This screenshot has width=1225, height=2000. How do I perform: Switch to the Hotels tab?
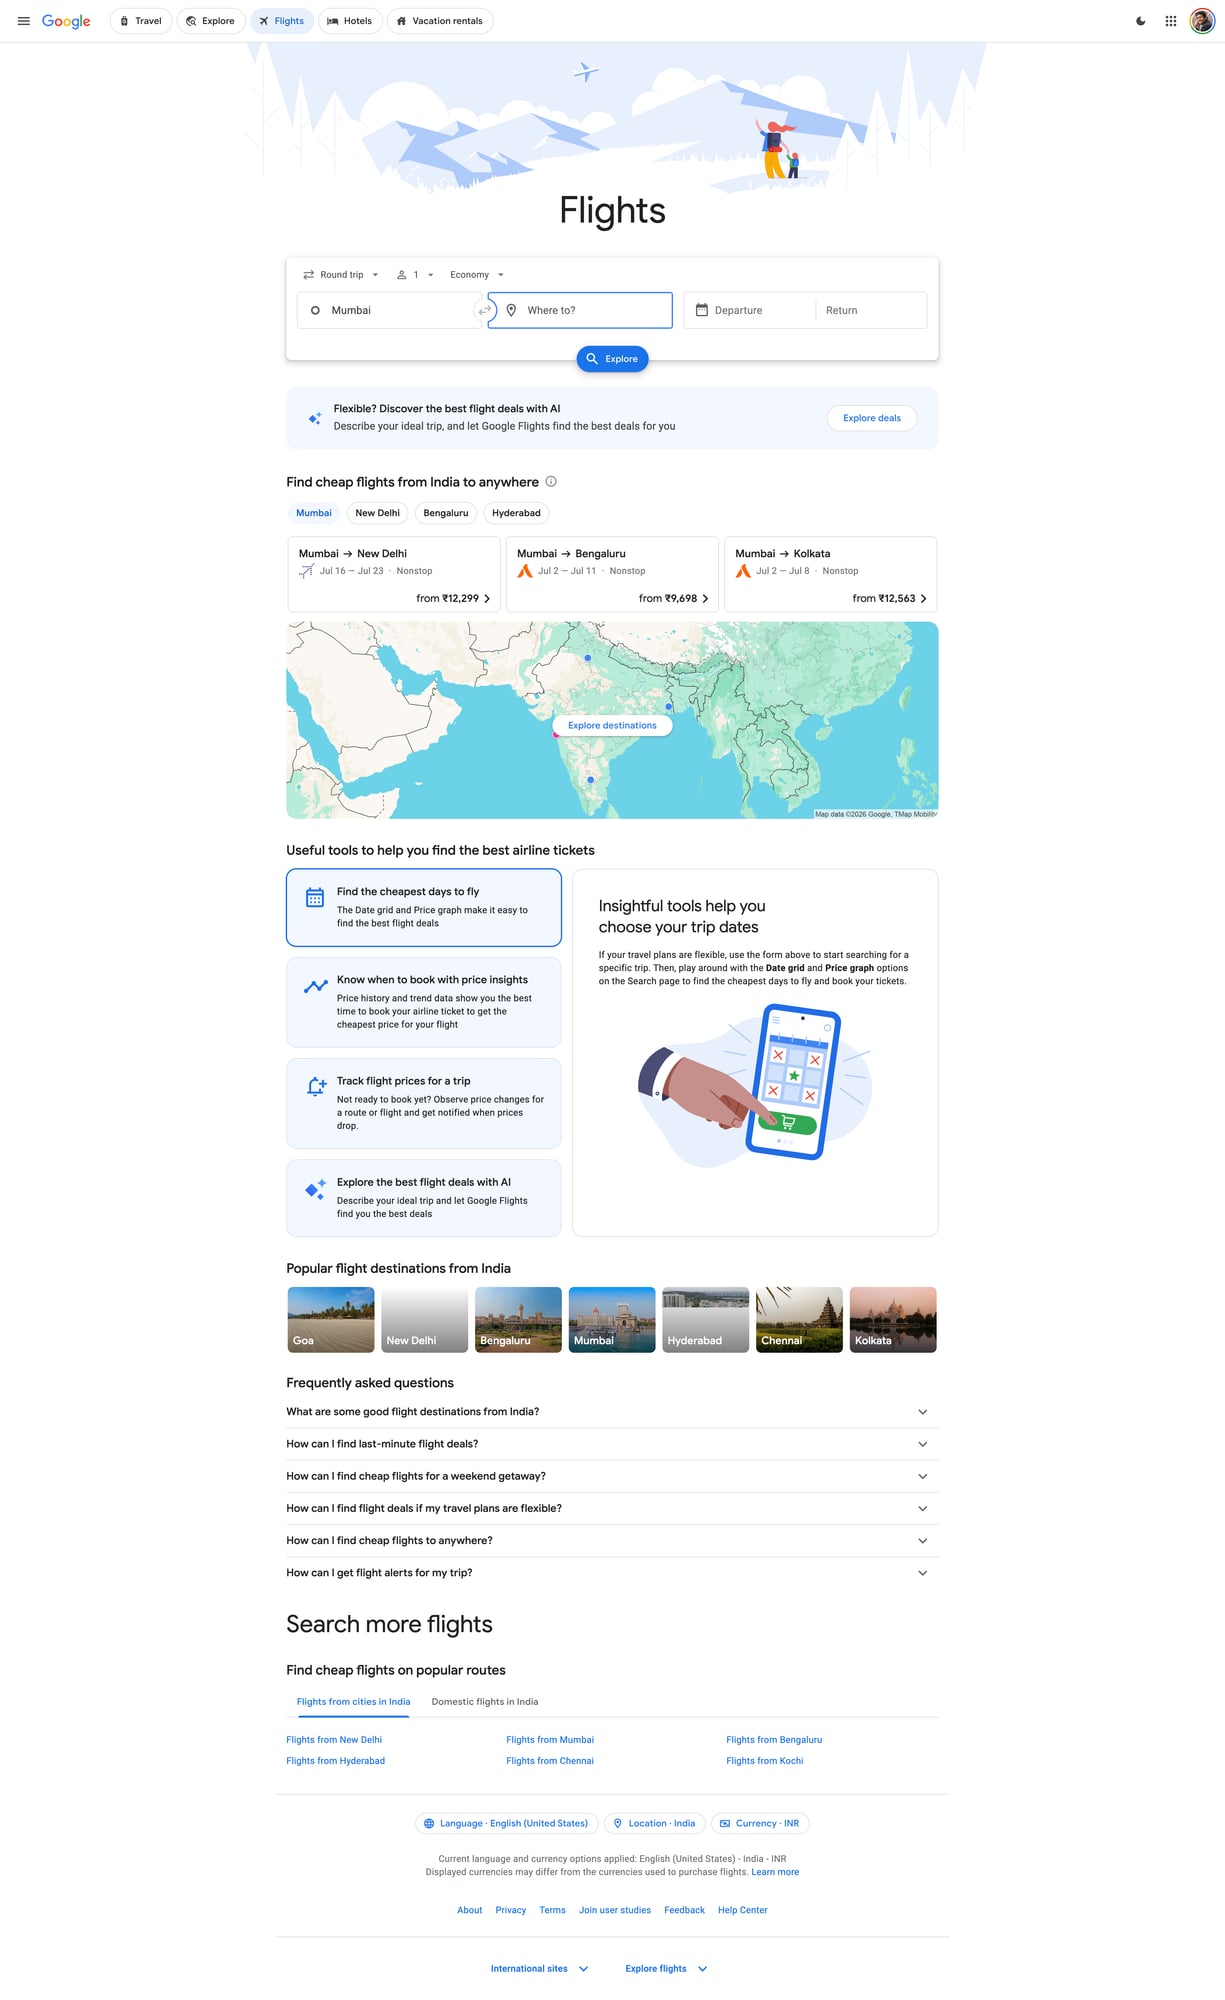(350, 21)
